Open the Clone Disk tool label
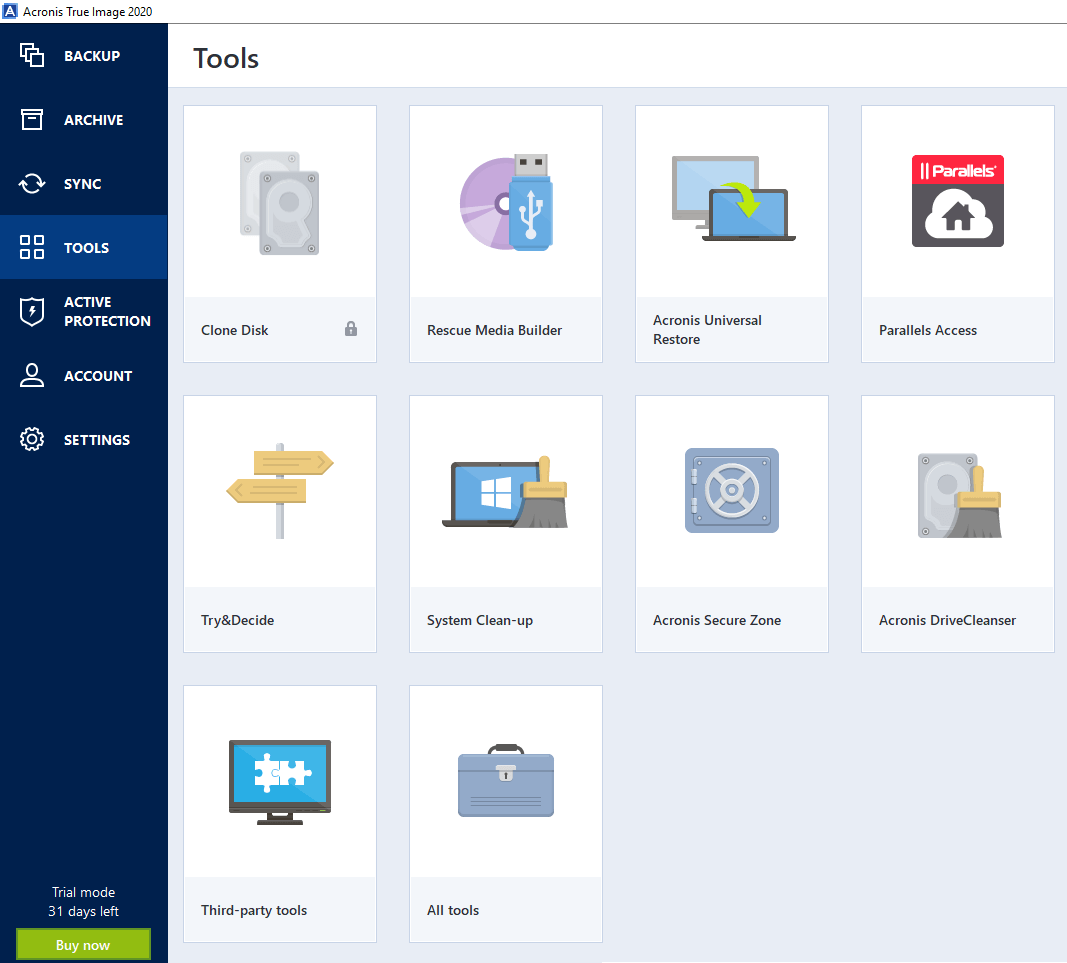Screen dimensions: 1067x963 coord(235,330)
